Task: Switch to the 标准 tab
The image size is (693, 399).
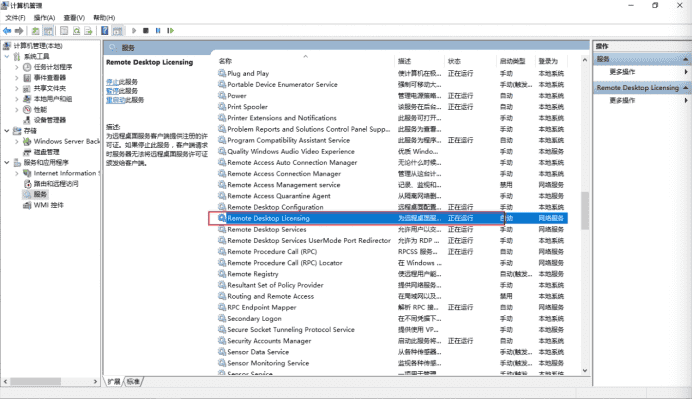Action: click(133, 381)
